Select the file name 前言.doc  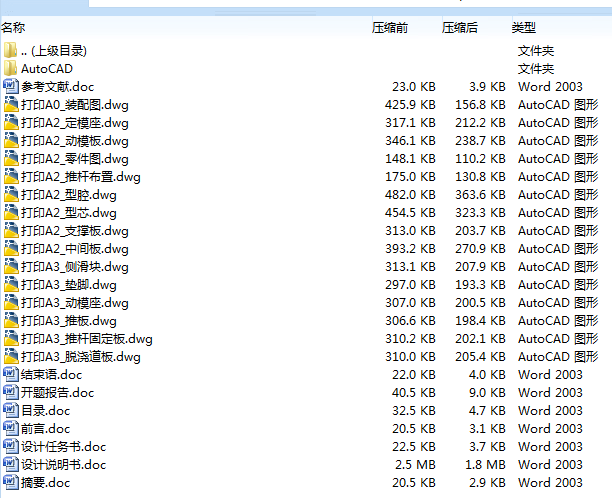pos(46,429)
